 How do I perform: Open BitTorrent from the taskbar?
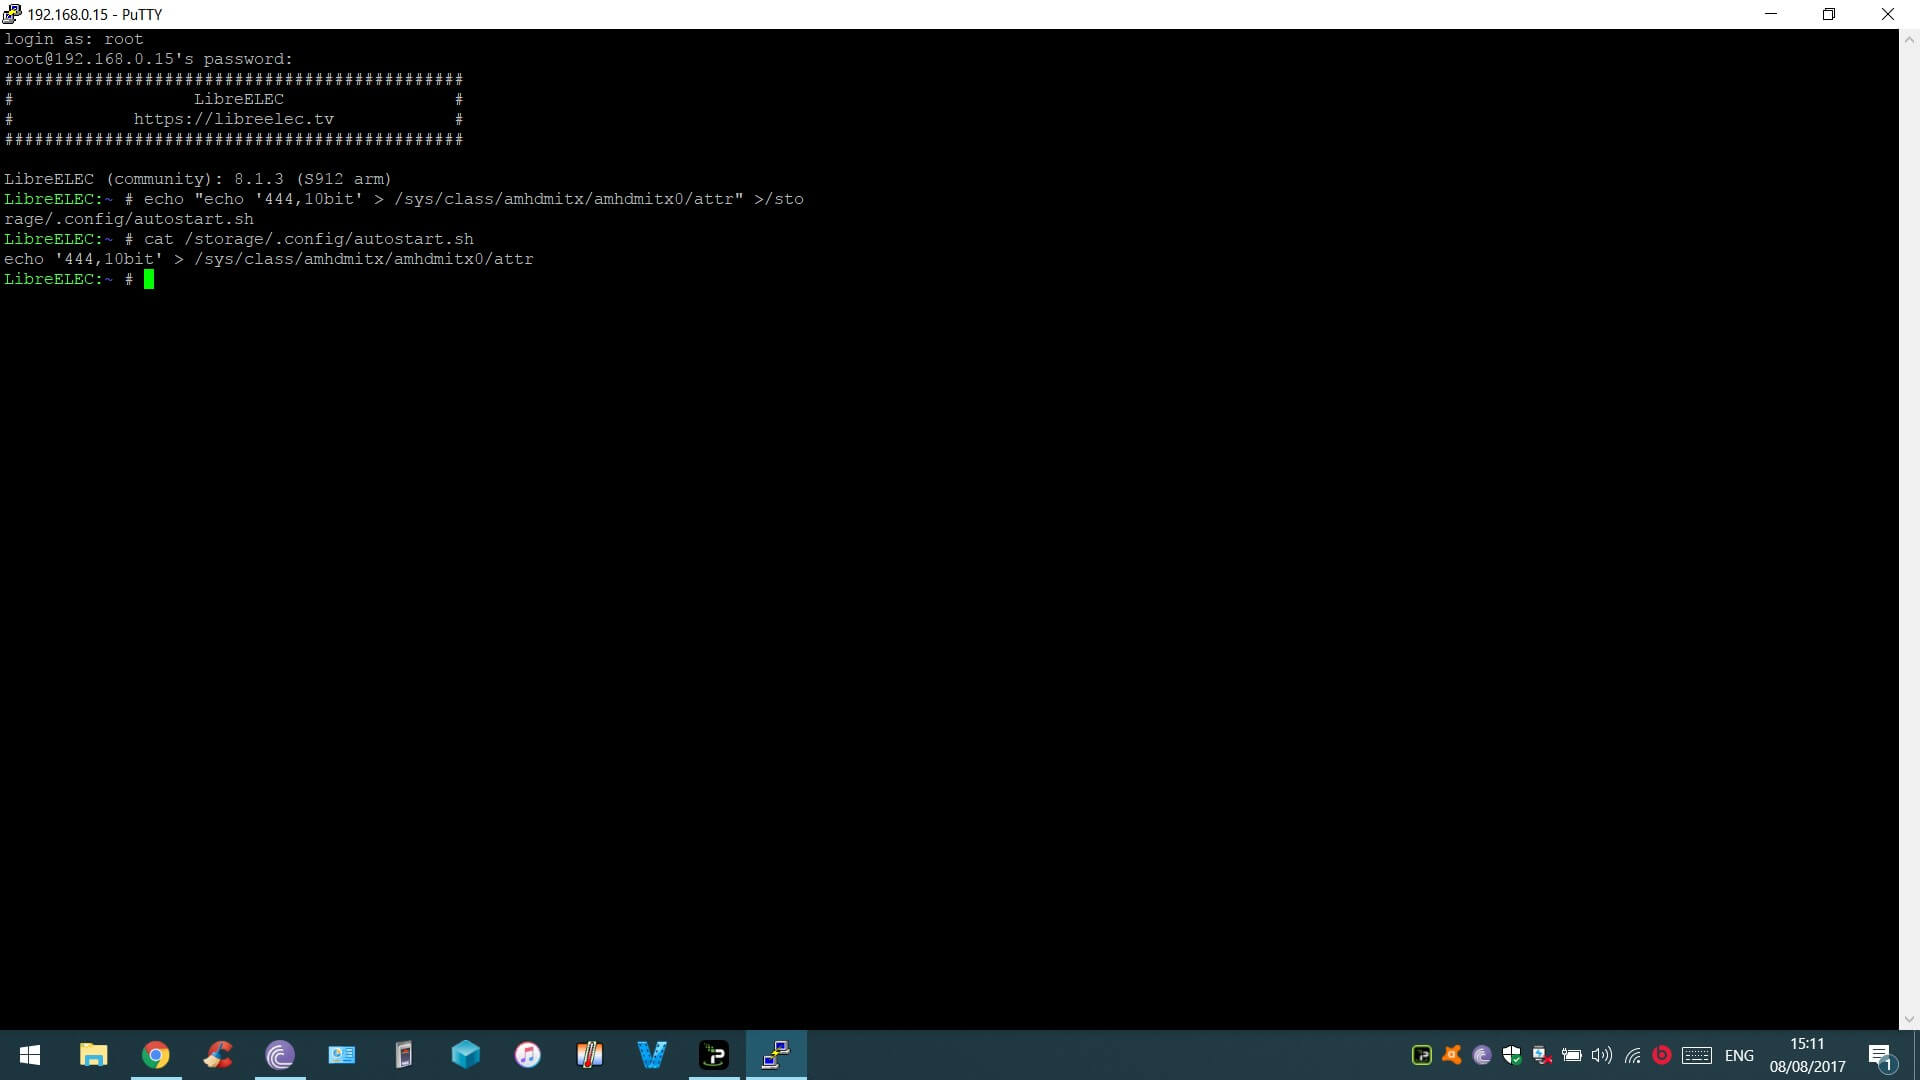coord(280,1055)
